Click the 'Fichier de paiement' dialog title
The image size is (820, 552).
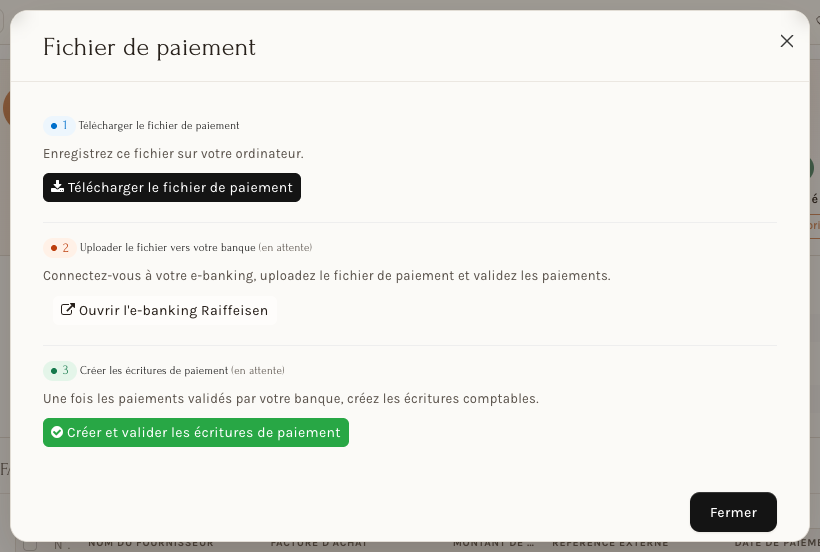click(149, 47)
